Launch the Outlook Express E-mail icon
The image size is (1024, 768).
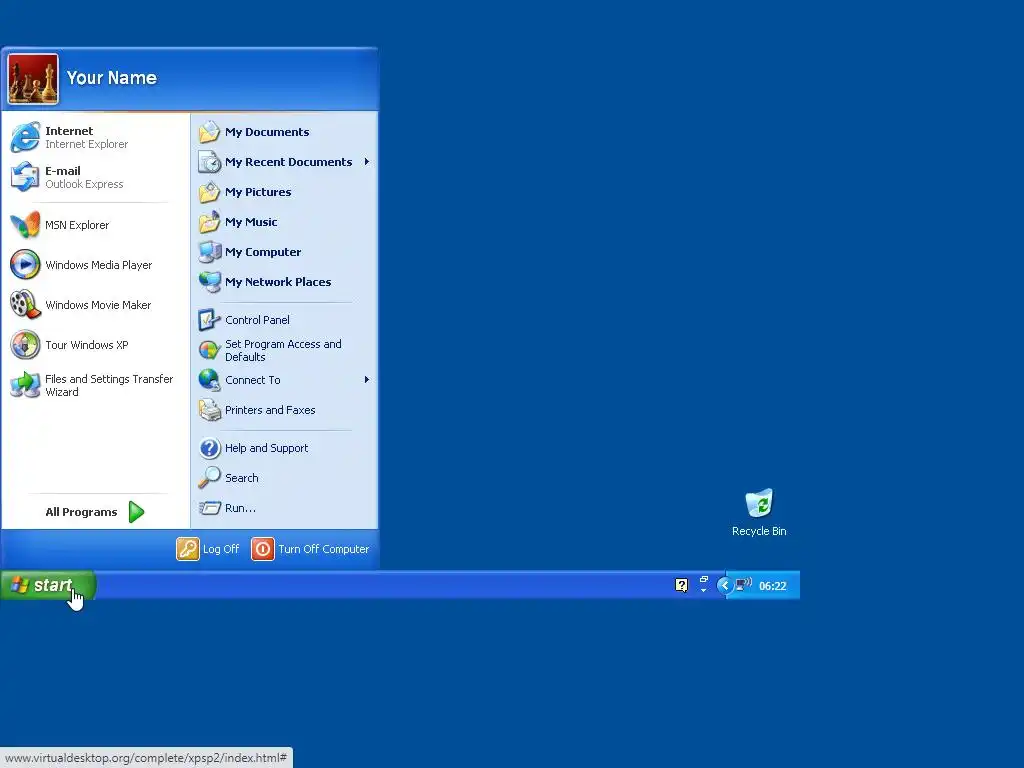(25, 177)
